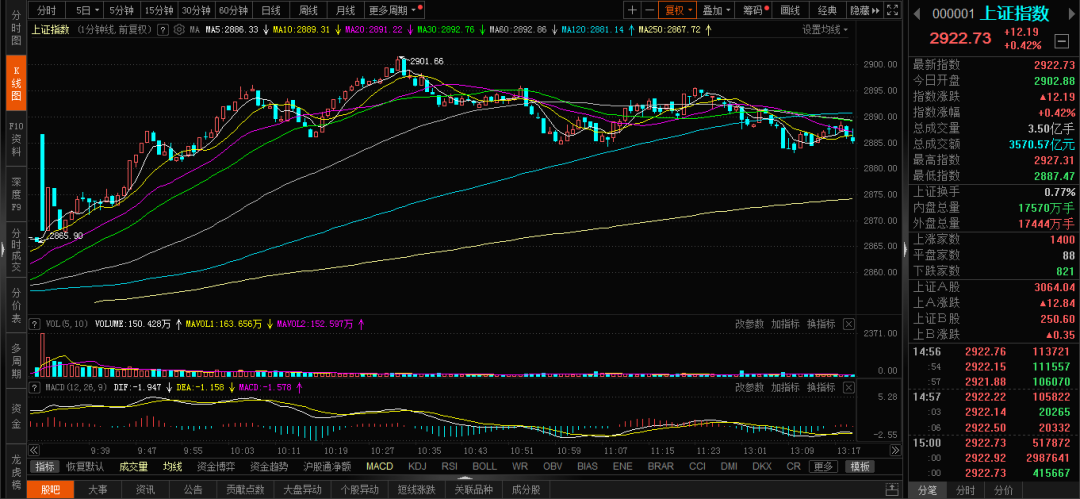1080x499 pixels.
Task: Toggle 筹码 chip distribution panel
Action: pyautogui.click(x=755, y=10)
